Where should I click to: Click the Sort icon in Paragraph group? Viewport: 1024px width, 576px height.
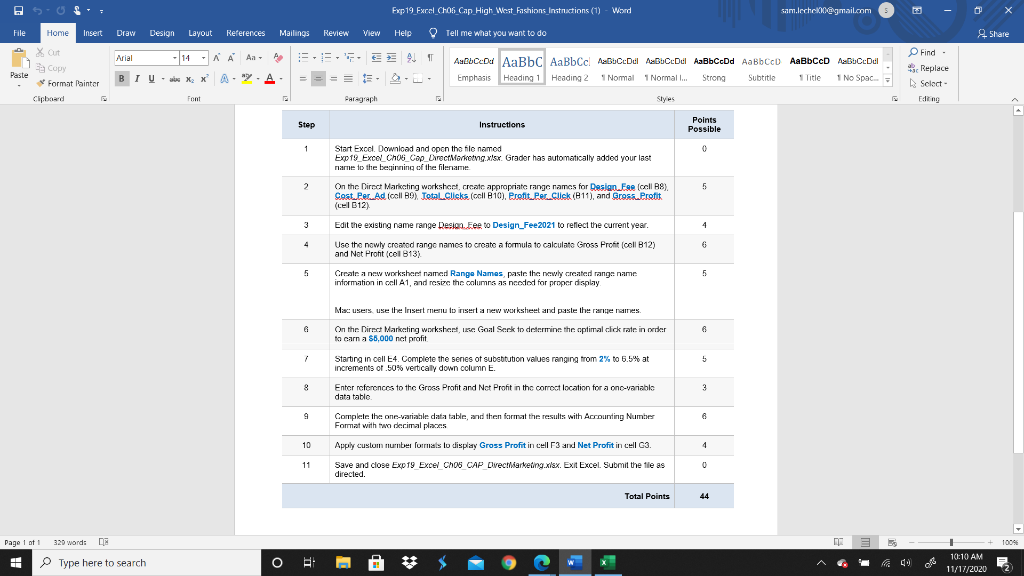point(410,58)
